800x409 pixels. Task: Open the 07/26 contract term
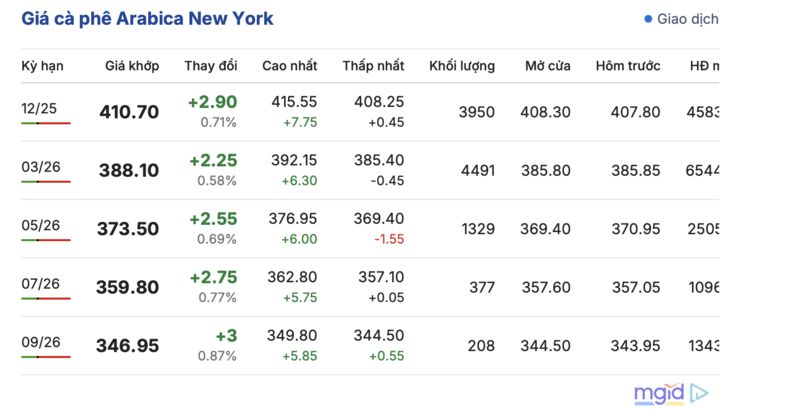click(x=40, y=283)
